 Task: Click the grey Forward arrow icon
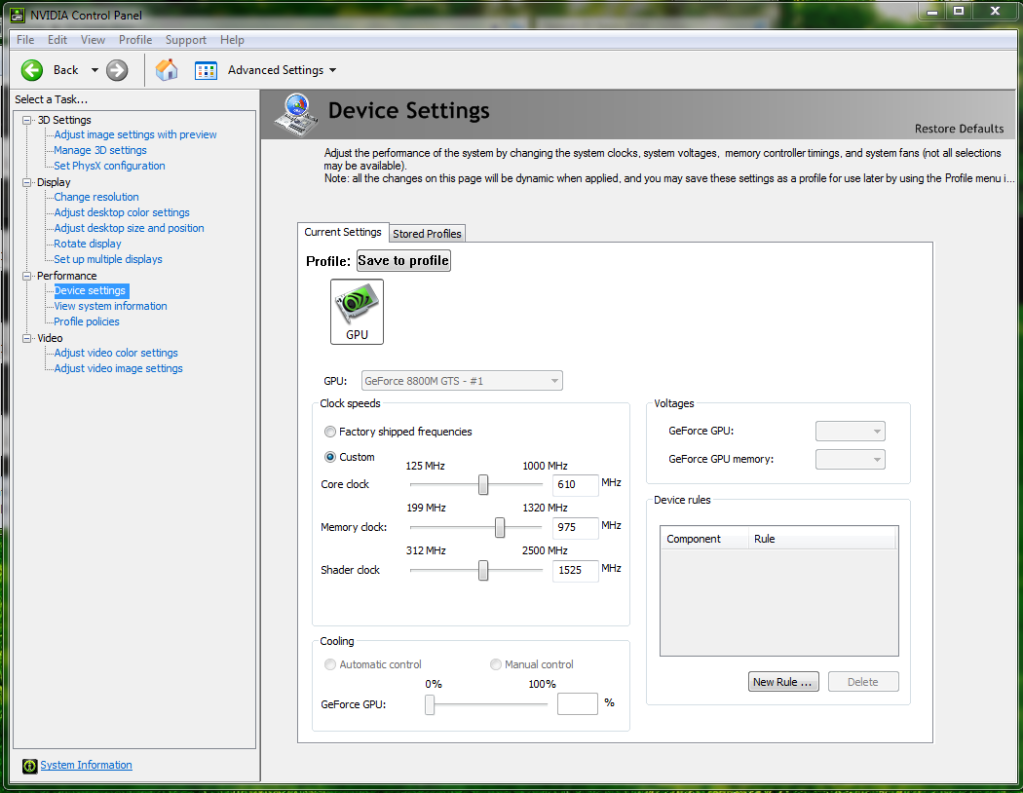[x=117, y=70]
